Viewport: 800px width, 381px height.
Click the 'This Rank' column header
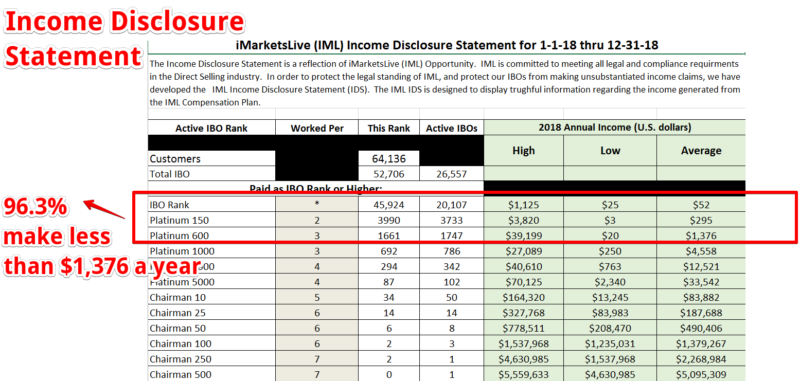click(389, 128)
